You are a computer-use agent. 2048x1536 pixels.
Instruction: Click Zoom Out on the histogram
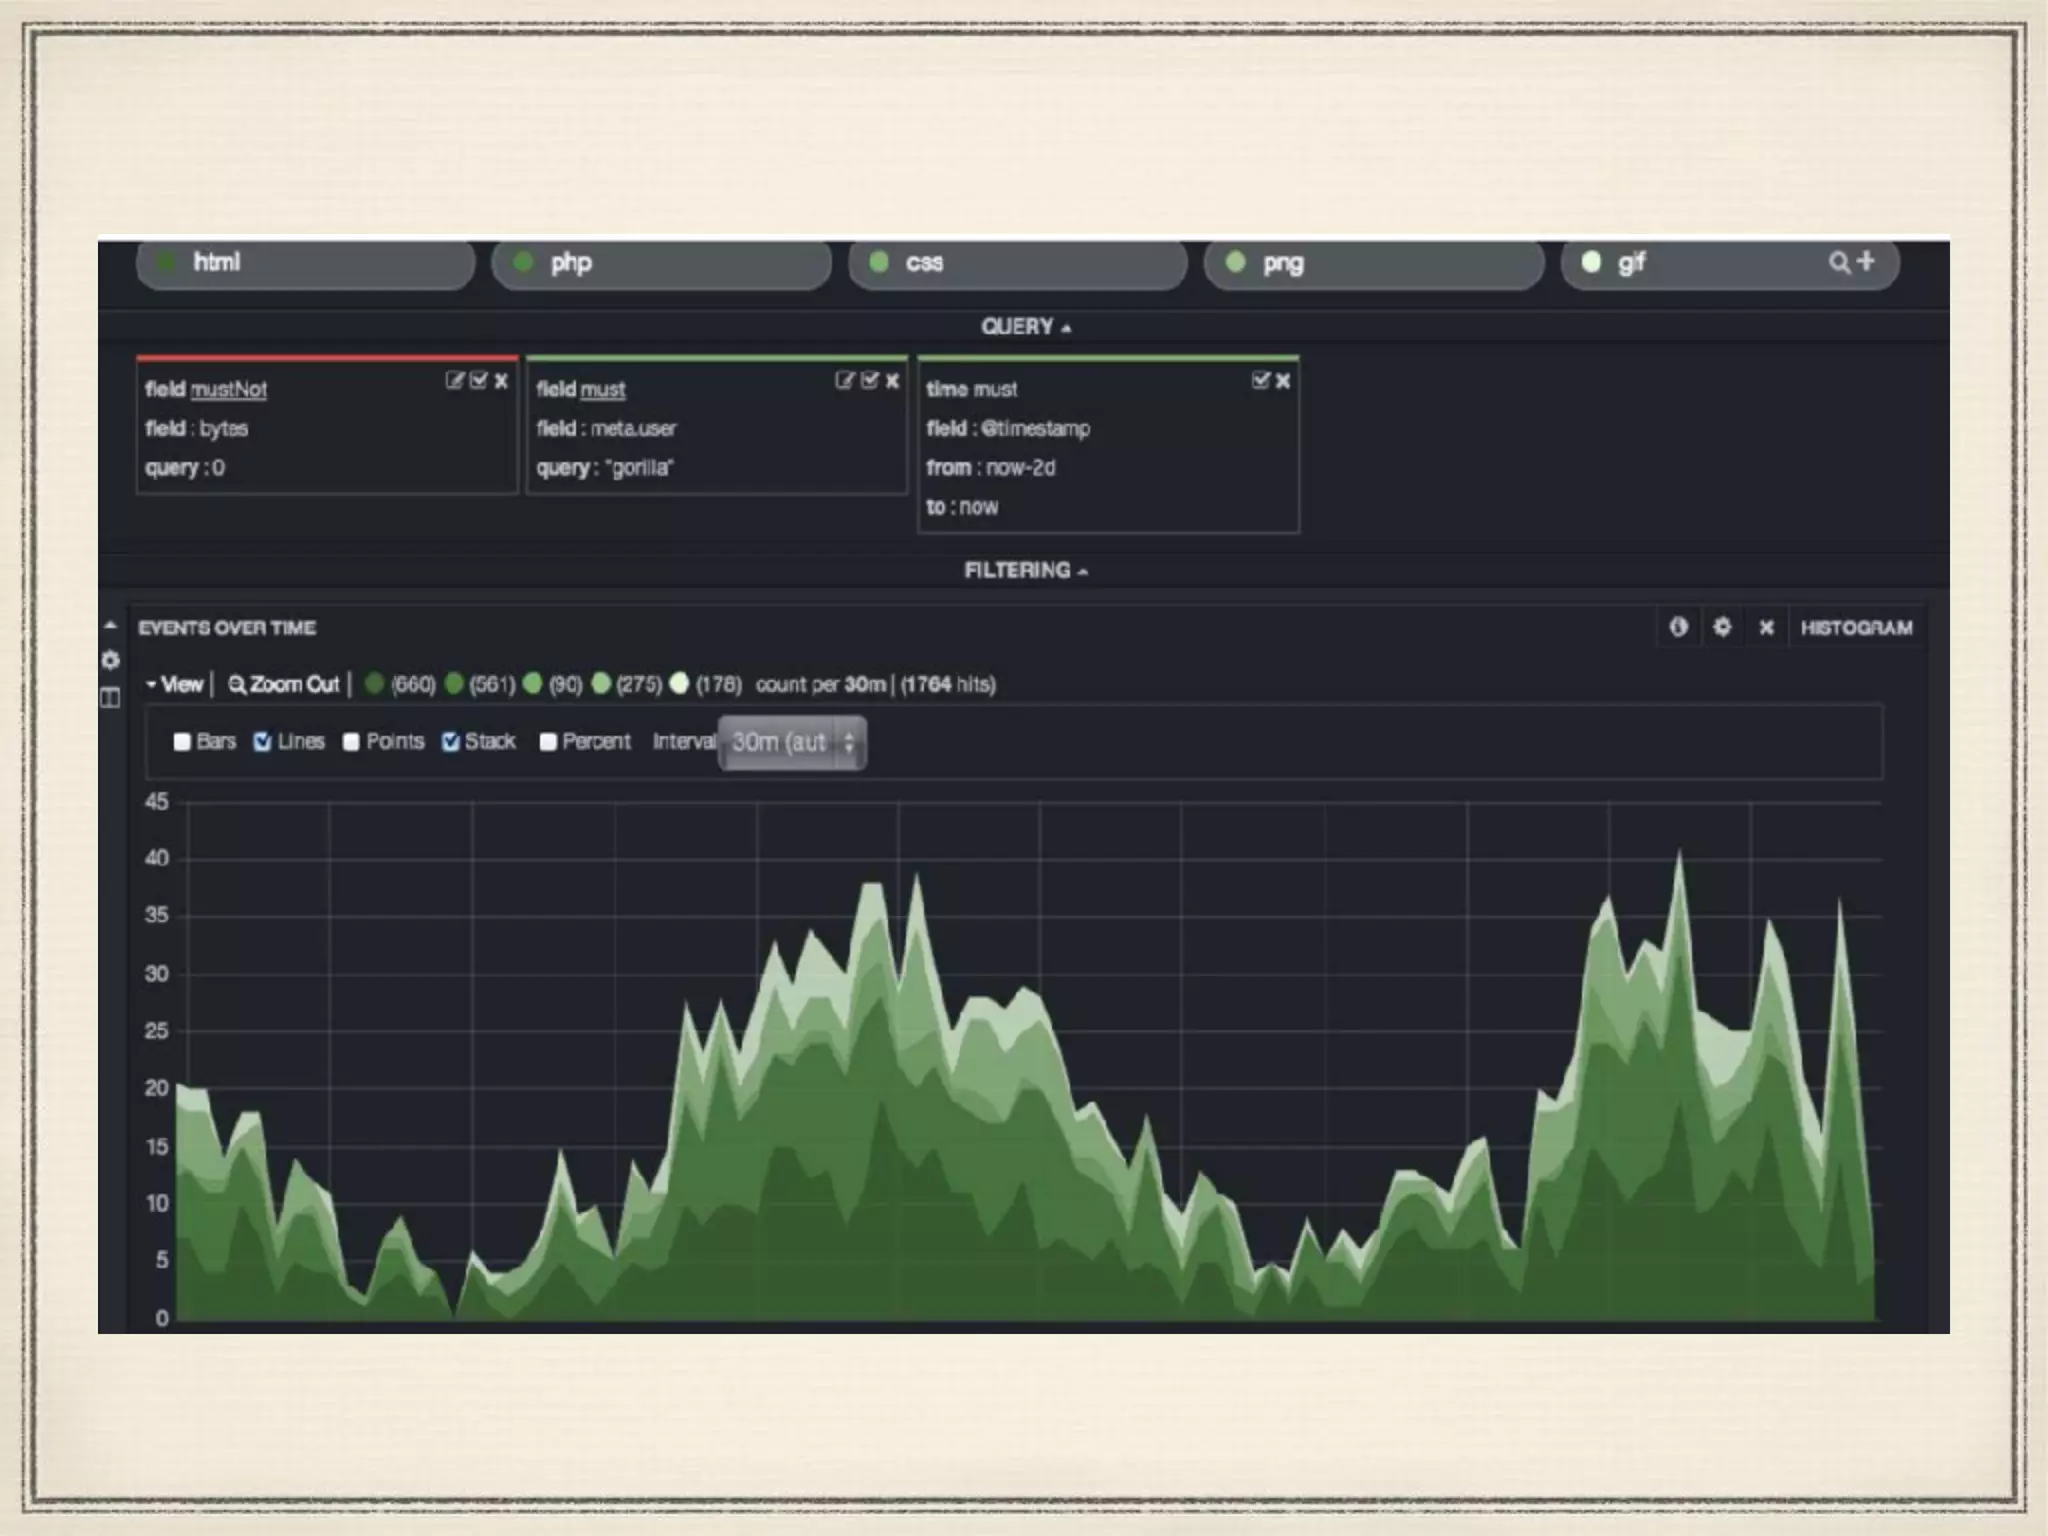[284, 685]
